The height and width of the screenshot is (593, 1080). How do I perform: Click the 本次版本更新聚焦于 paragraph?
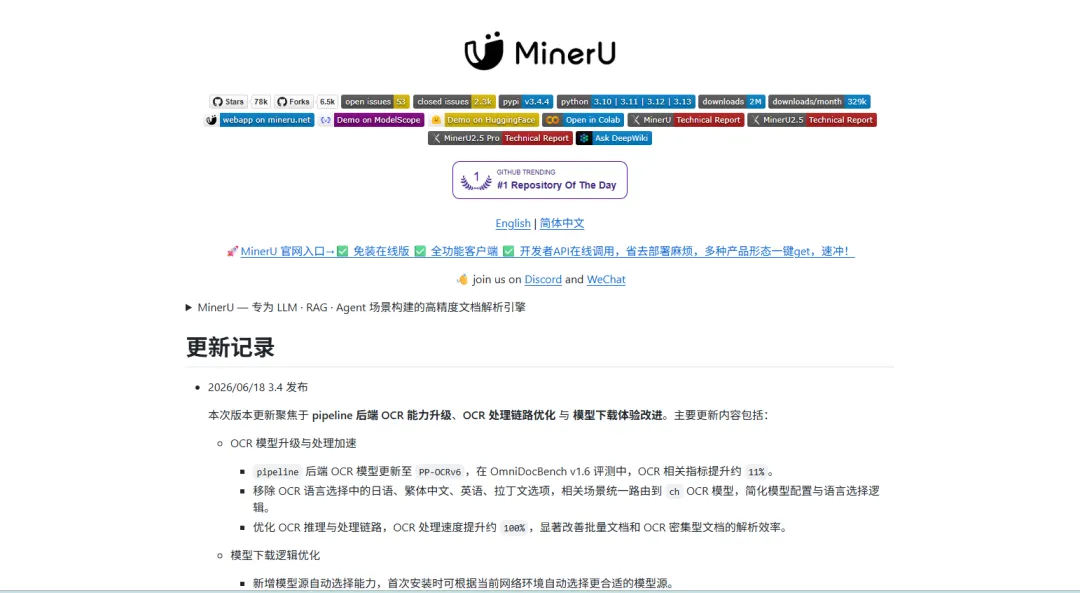pyautogui.click(x=488, y=415)
